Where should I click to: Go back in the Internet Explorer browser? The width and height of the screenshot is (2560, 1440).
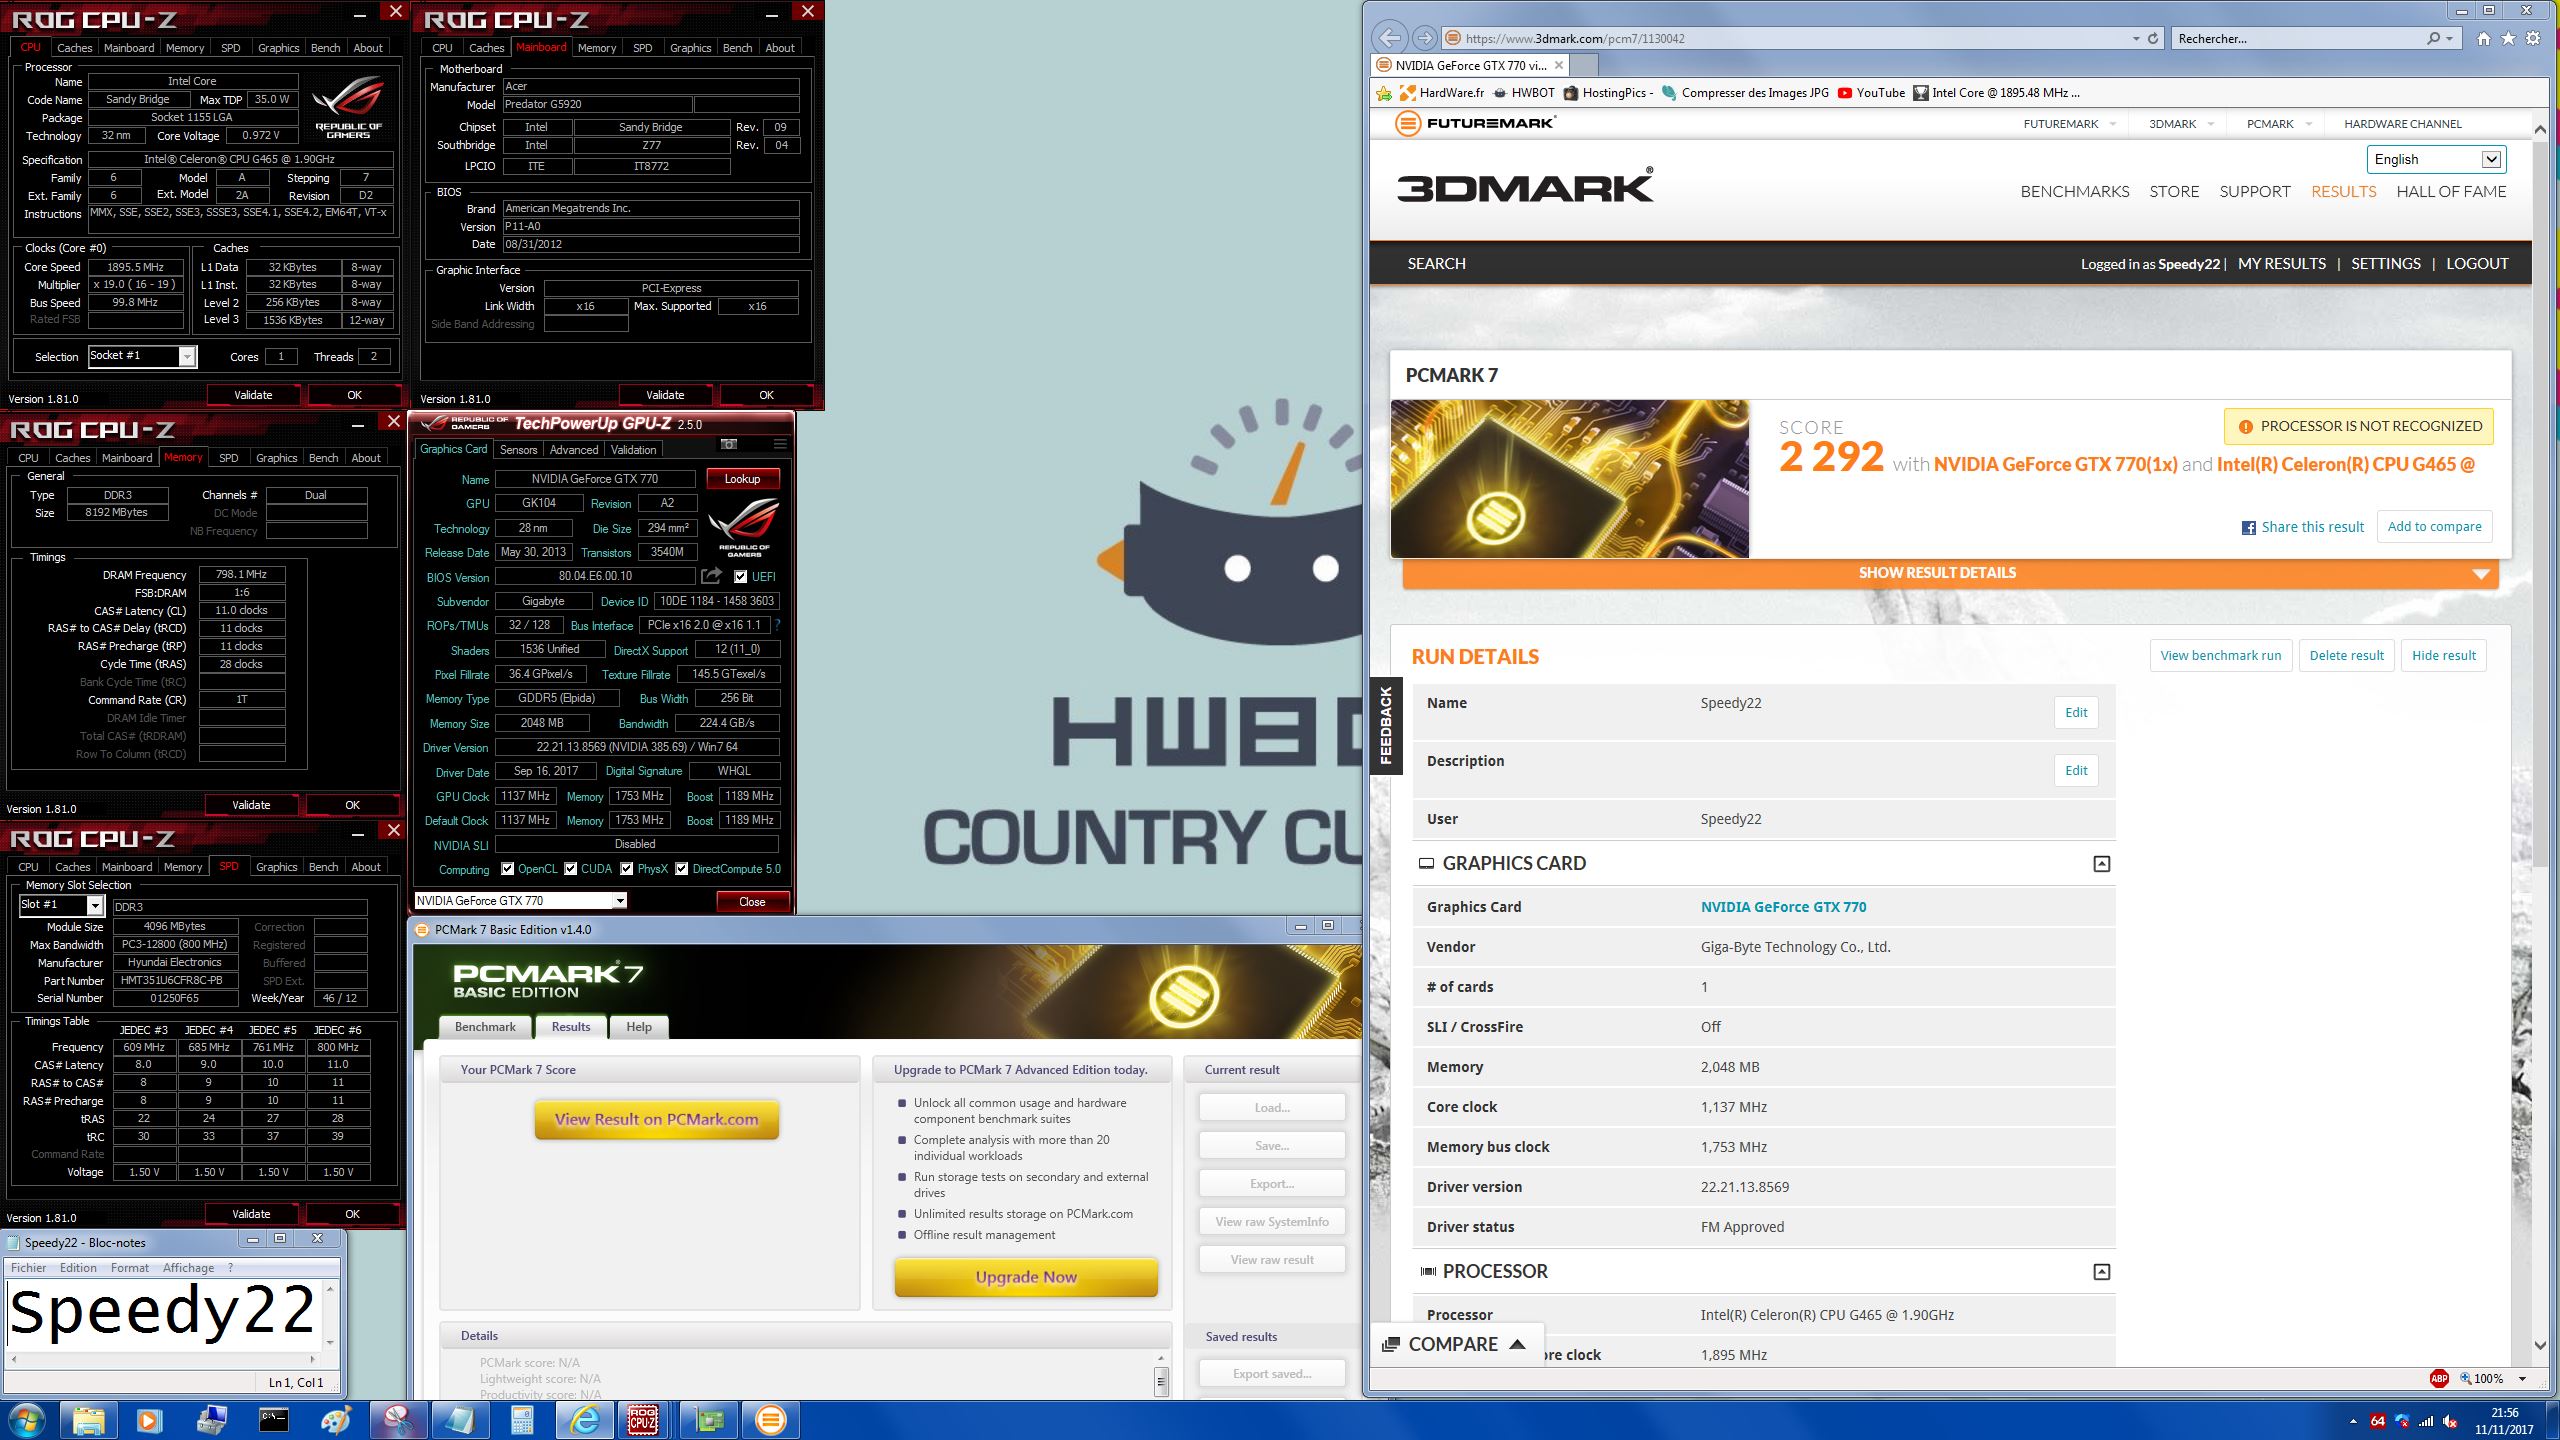(x=1390, y=38)
